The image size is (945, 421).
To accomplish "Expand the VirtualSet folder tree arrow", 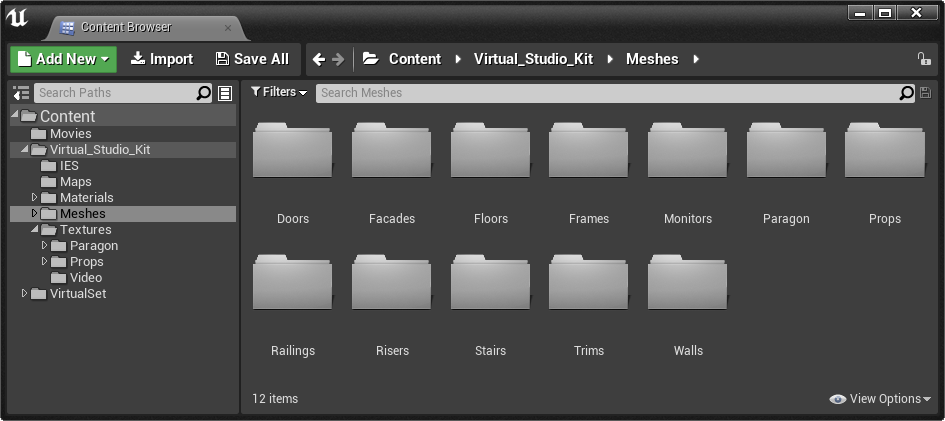I will (x=24, y=293).
